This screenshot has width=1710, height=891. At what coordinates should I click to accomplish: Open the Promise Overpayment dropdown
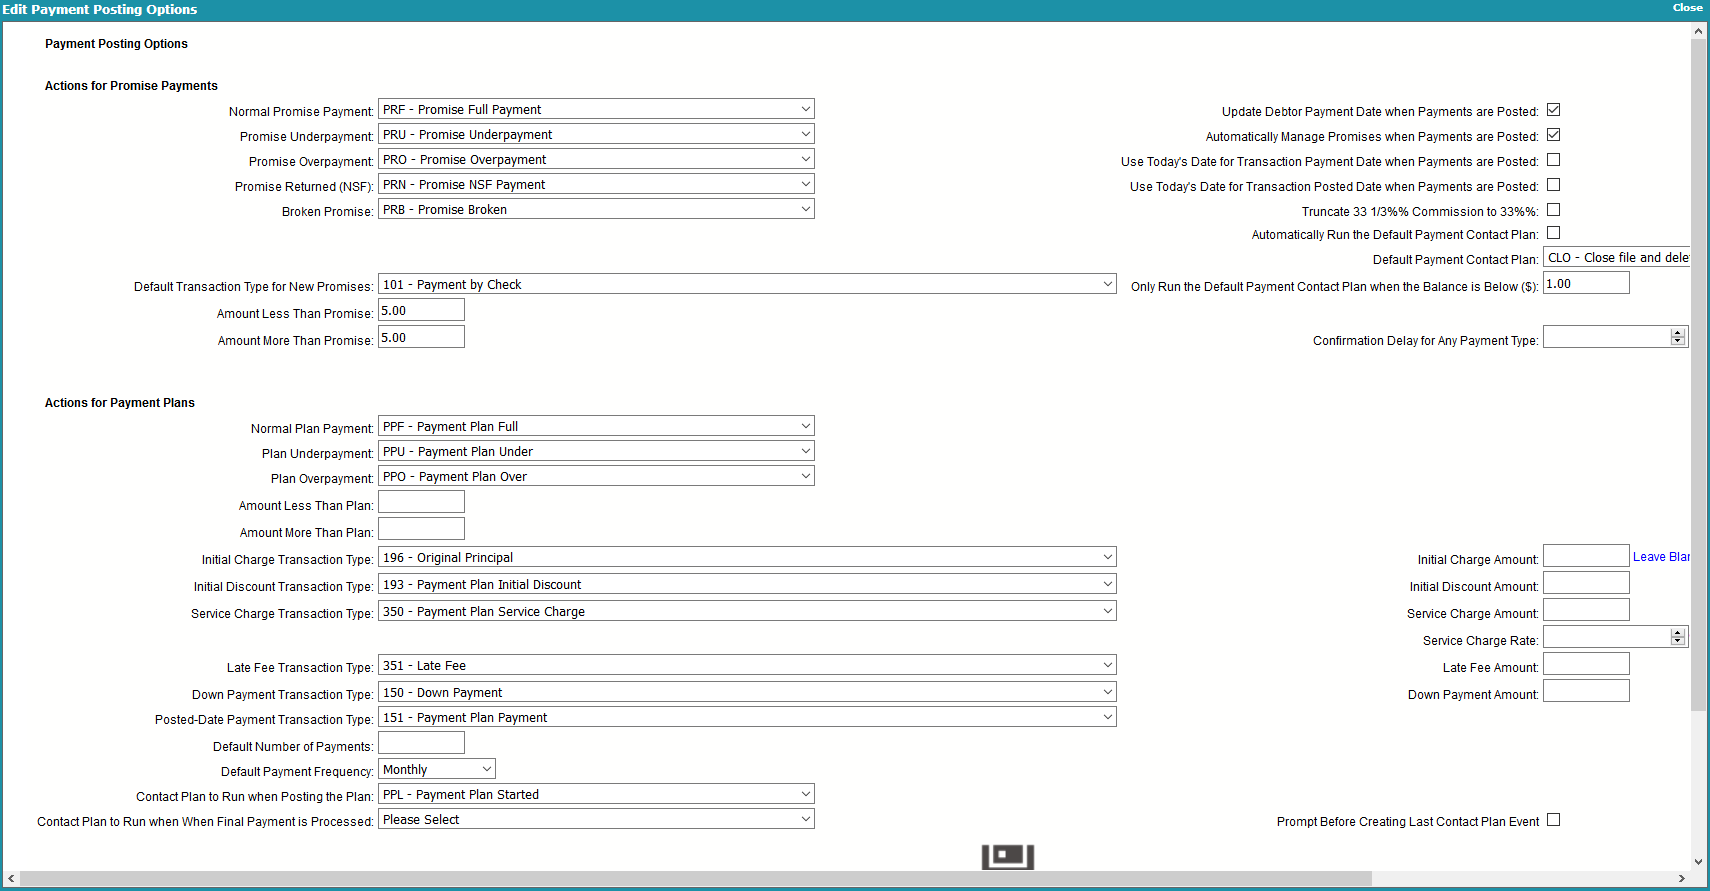(596, 159)
